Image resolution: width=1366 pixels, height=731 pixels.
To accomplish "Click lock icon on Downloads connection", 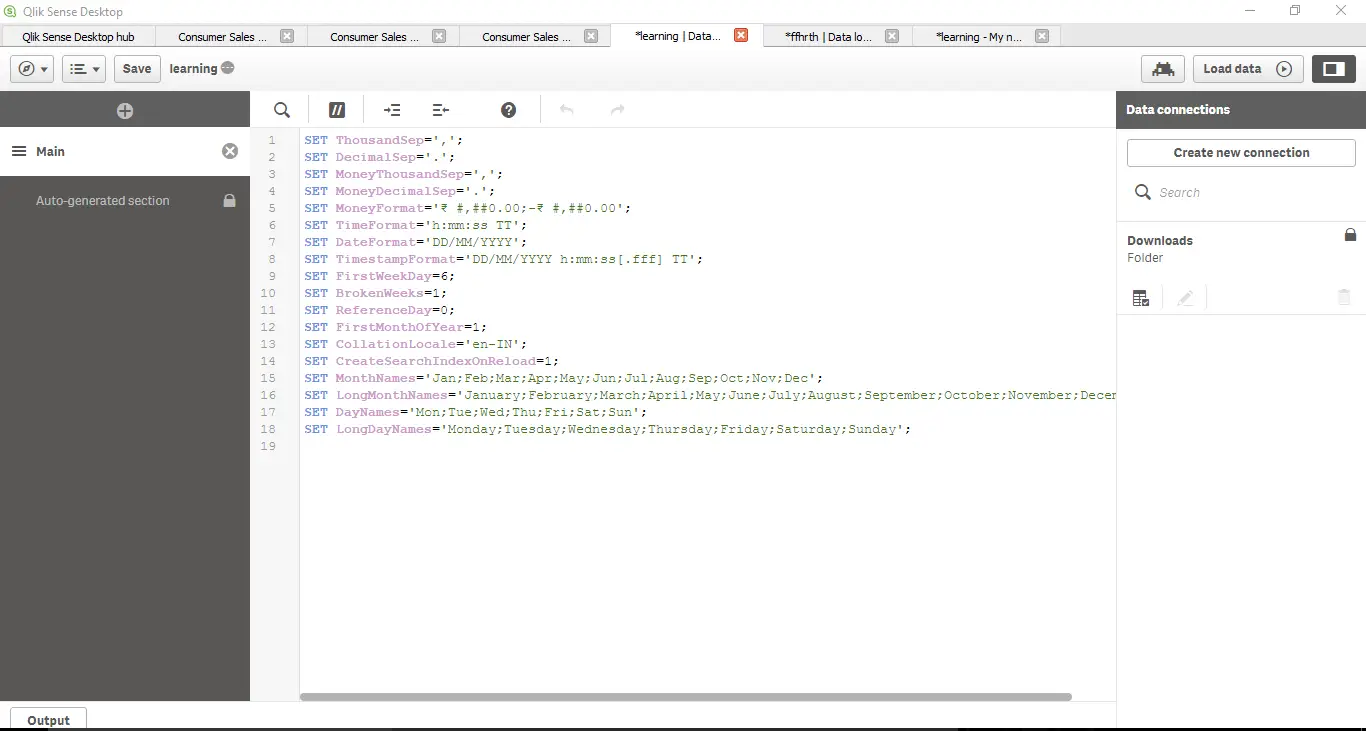I will pyautogui.click(x=1350, y=234).
